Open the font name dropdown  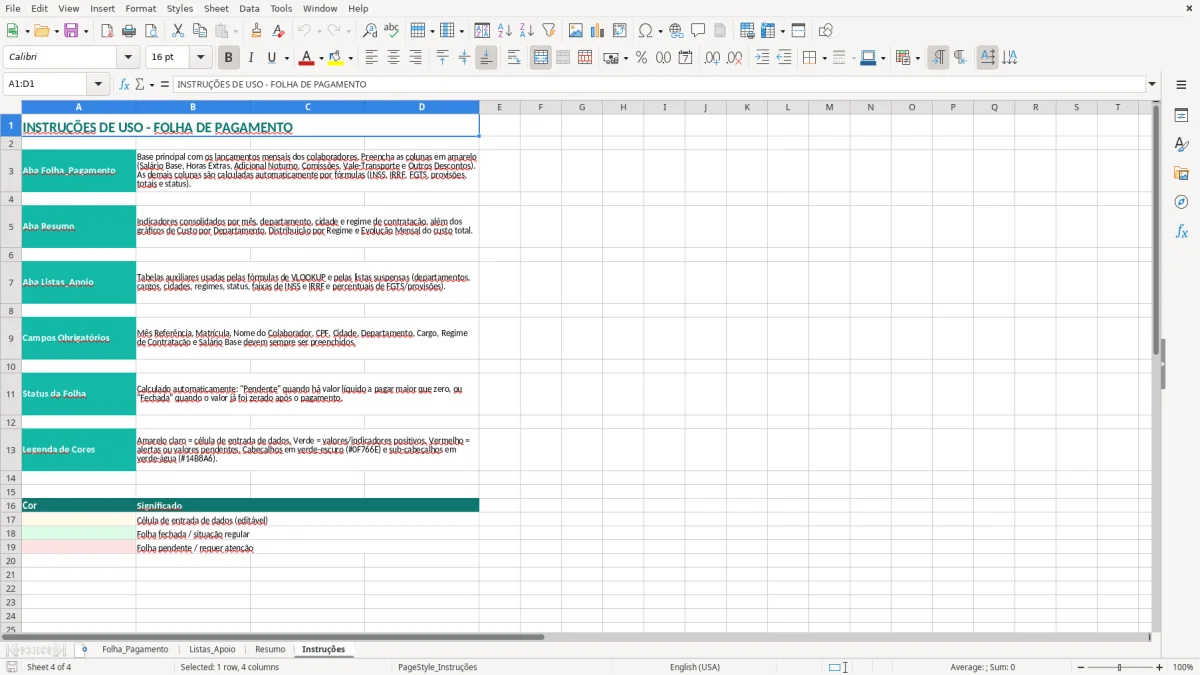[127, 58]
